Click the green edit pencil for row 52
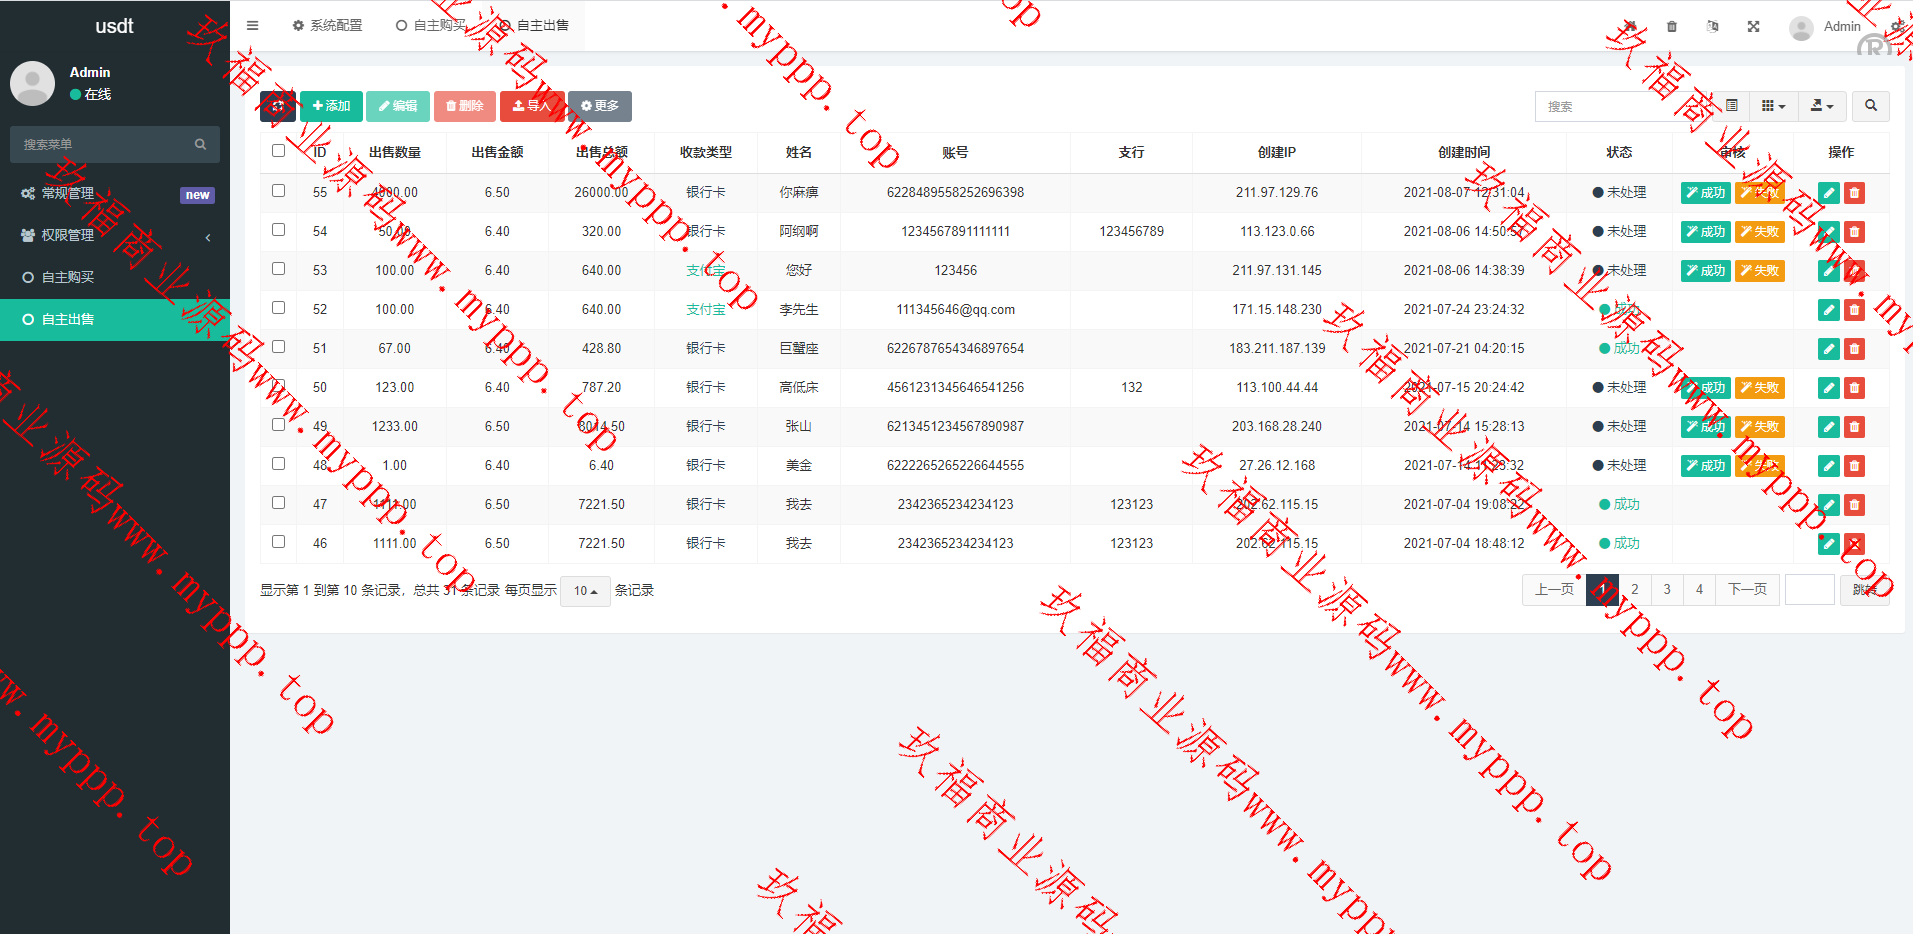Image resolution: width=1913 pixels, height=934 pixels. 1828,310
